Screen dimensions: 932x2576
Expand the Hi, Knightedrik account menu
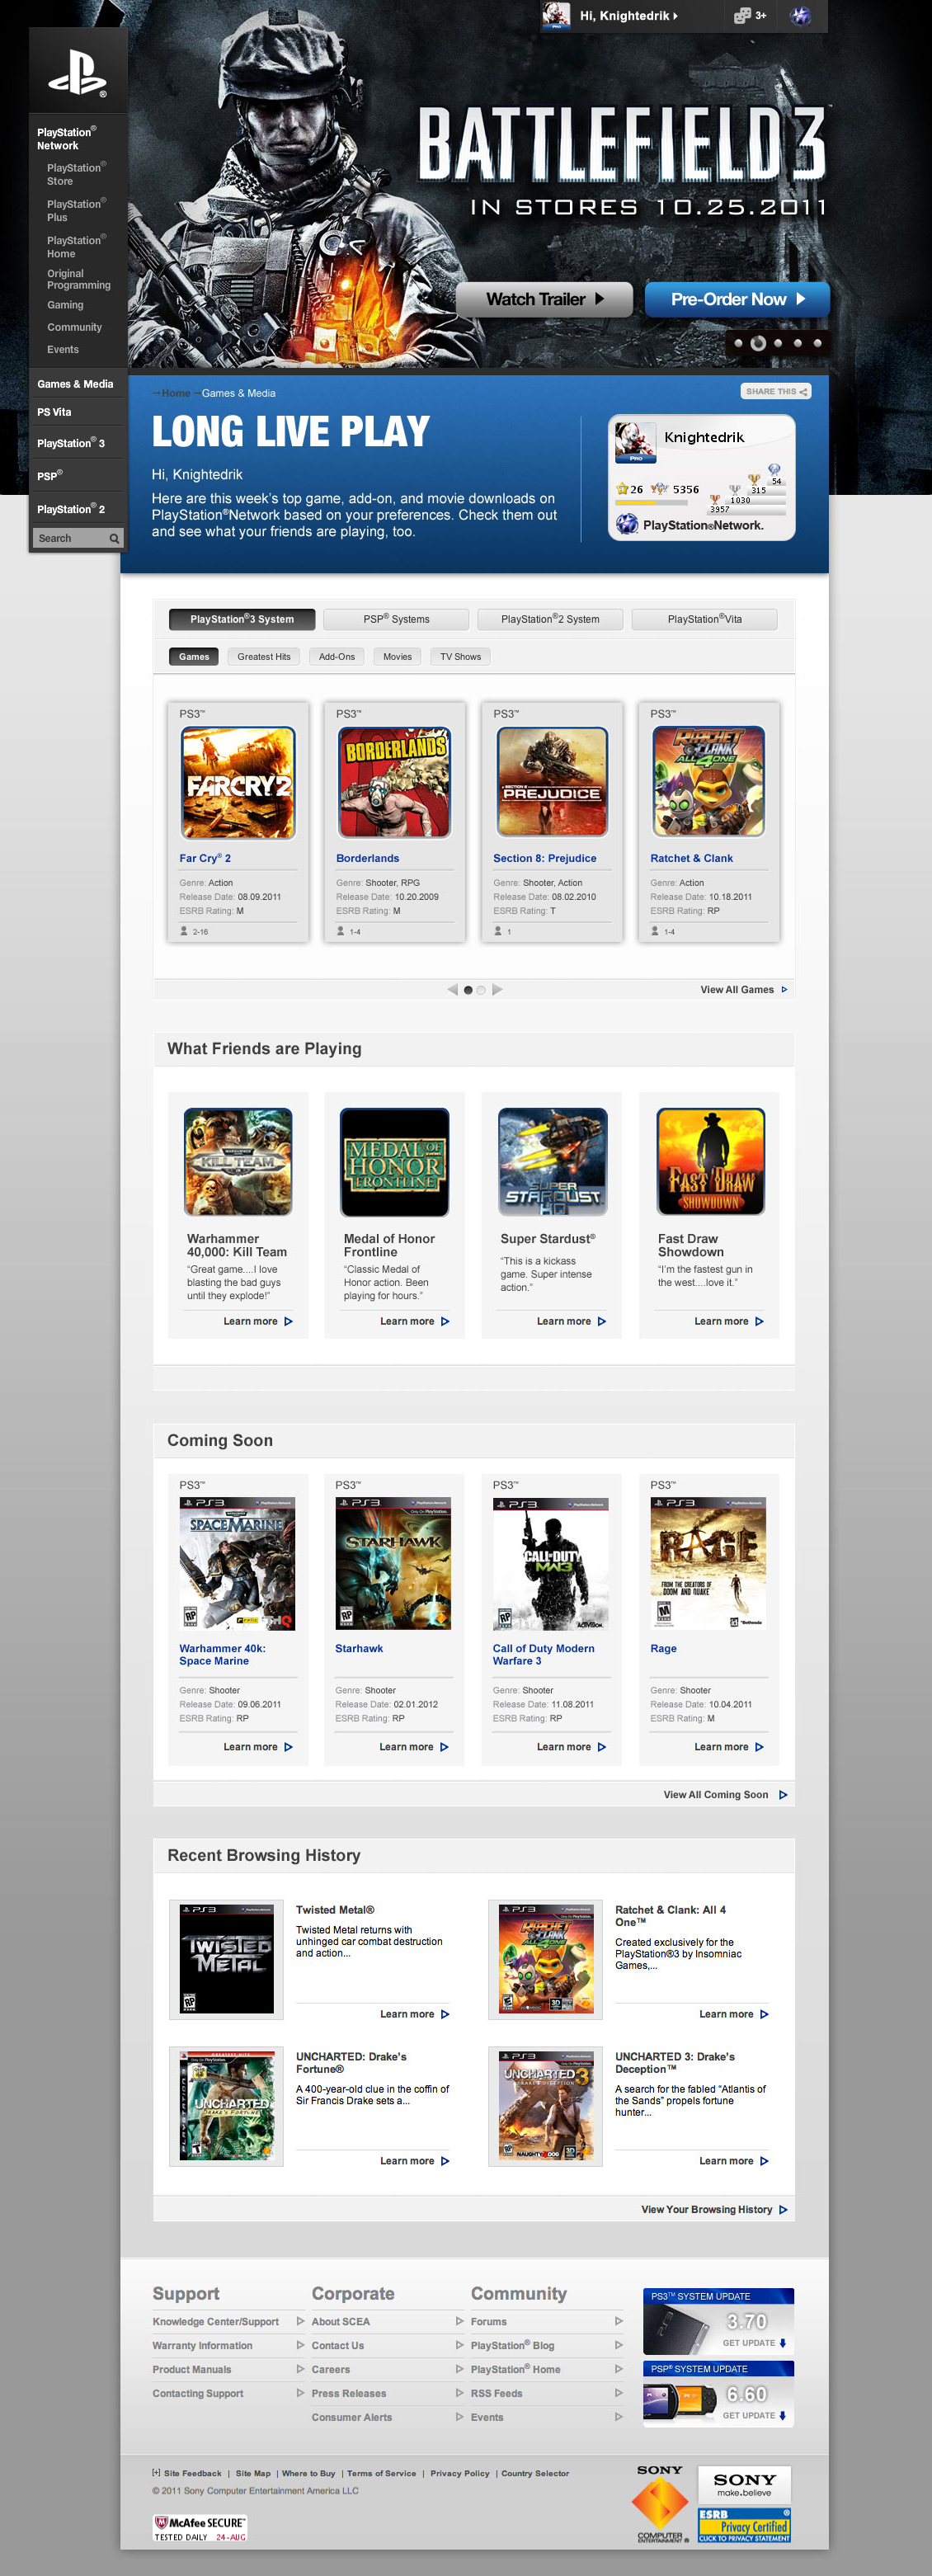629,15
